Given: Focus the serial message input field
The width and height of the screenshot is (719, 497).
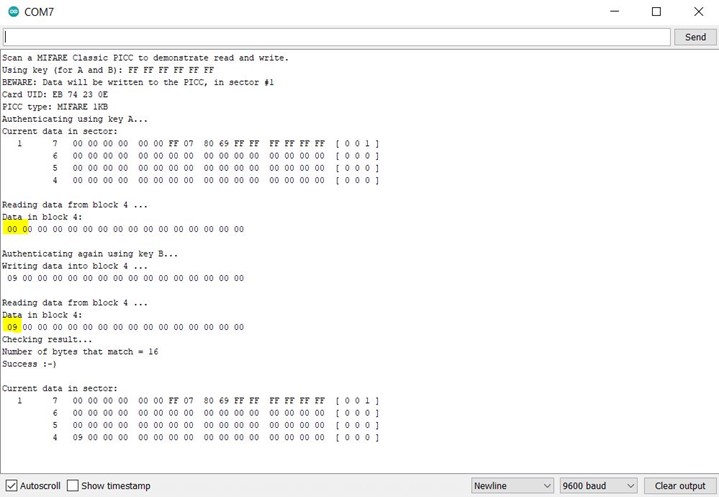Looking at the screenshot, I should coord(337,37).
